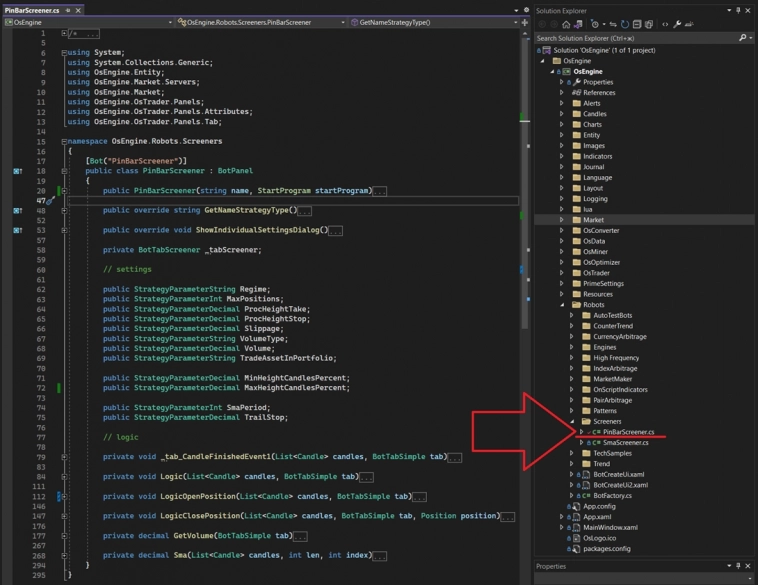Collapse the PinBarScreener class outlining box

pos(65,171)
